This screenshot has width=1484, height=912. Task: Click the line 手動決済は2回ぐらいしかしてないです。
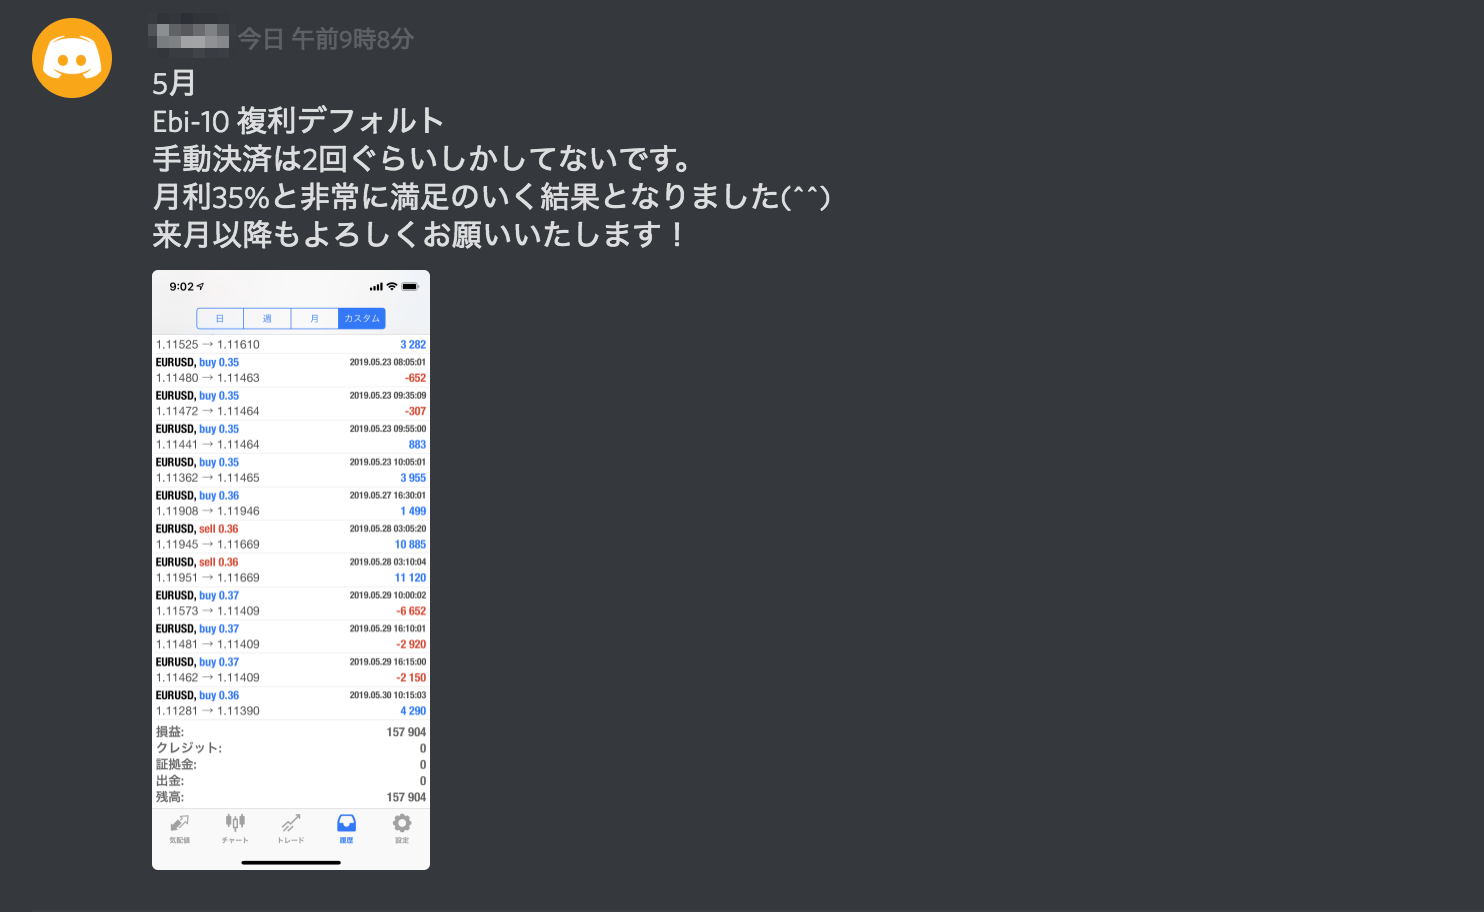pos(422,159)
